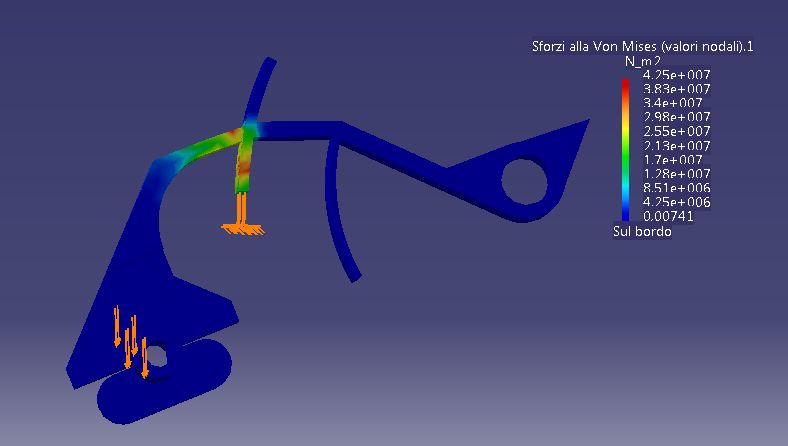Click the minimum legend value 0.00741
The image size is (788, 446).
[668, 217]
